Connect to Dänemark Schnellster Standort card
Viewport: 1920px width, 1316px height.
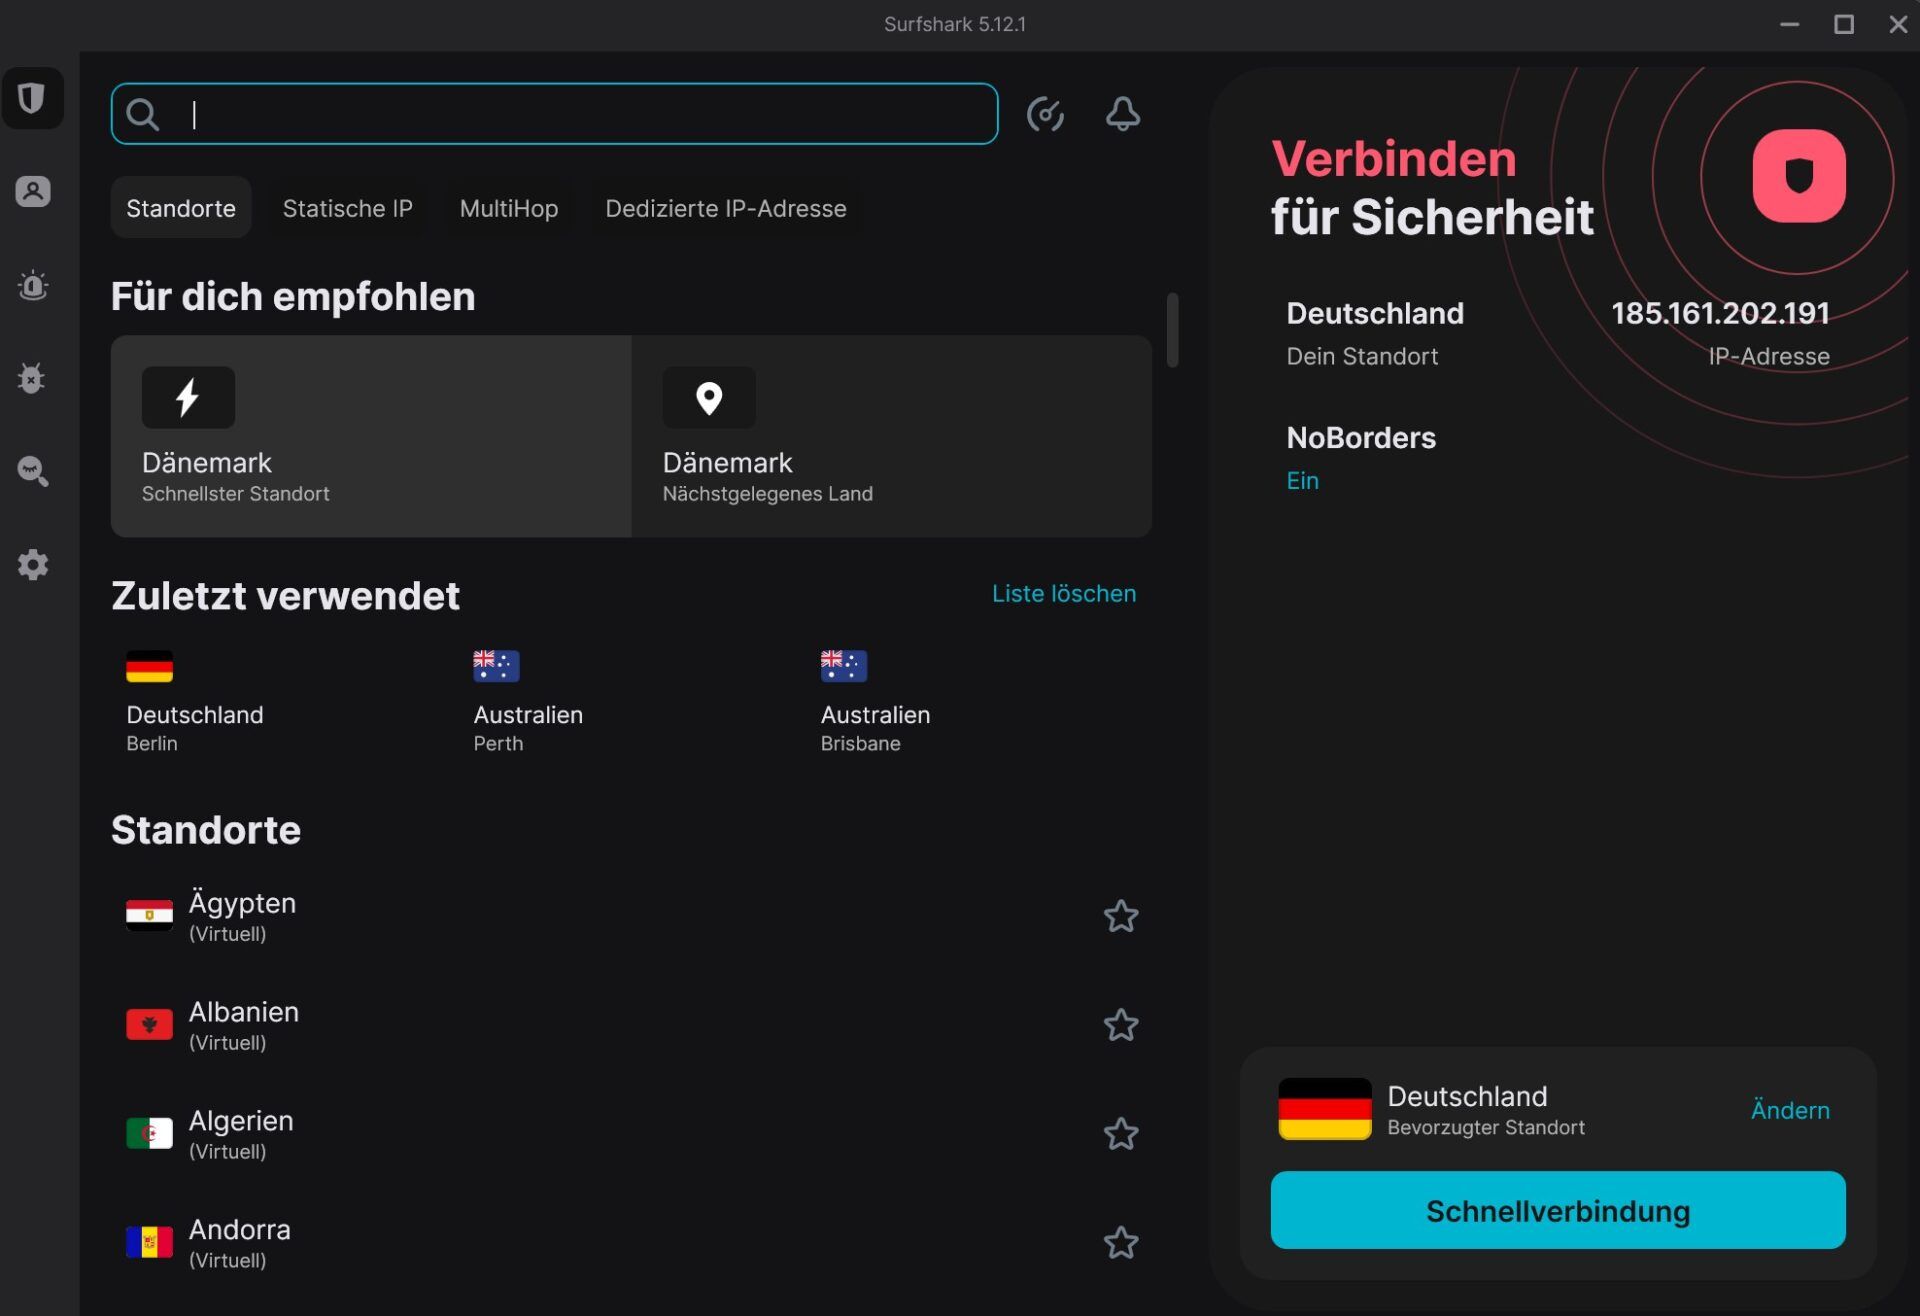click(371, 436)
